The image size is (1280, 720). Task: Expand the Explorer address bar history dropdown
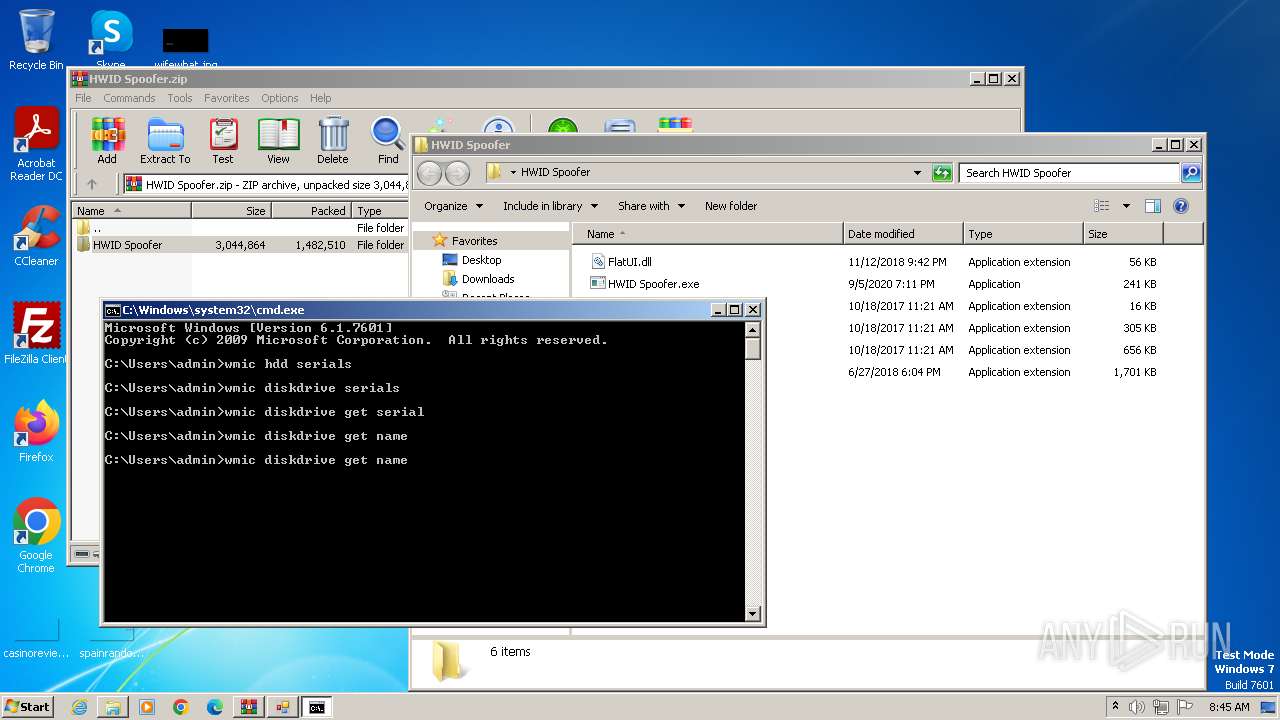917,173
